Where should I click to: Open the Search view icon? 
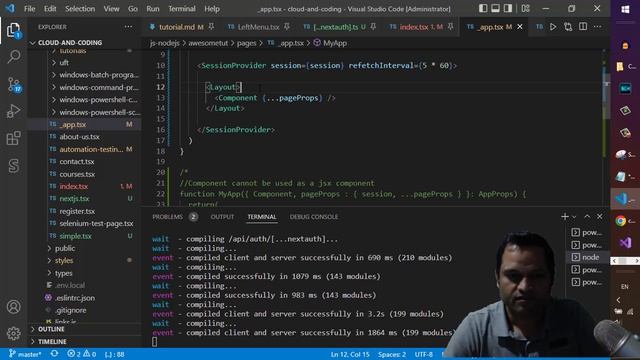[x=13, y=56]
